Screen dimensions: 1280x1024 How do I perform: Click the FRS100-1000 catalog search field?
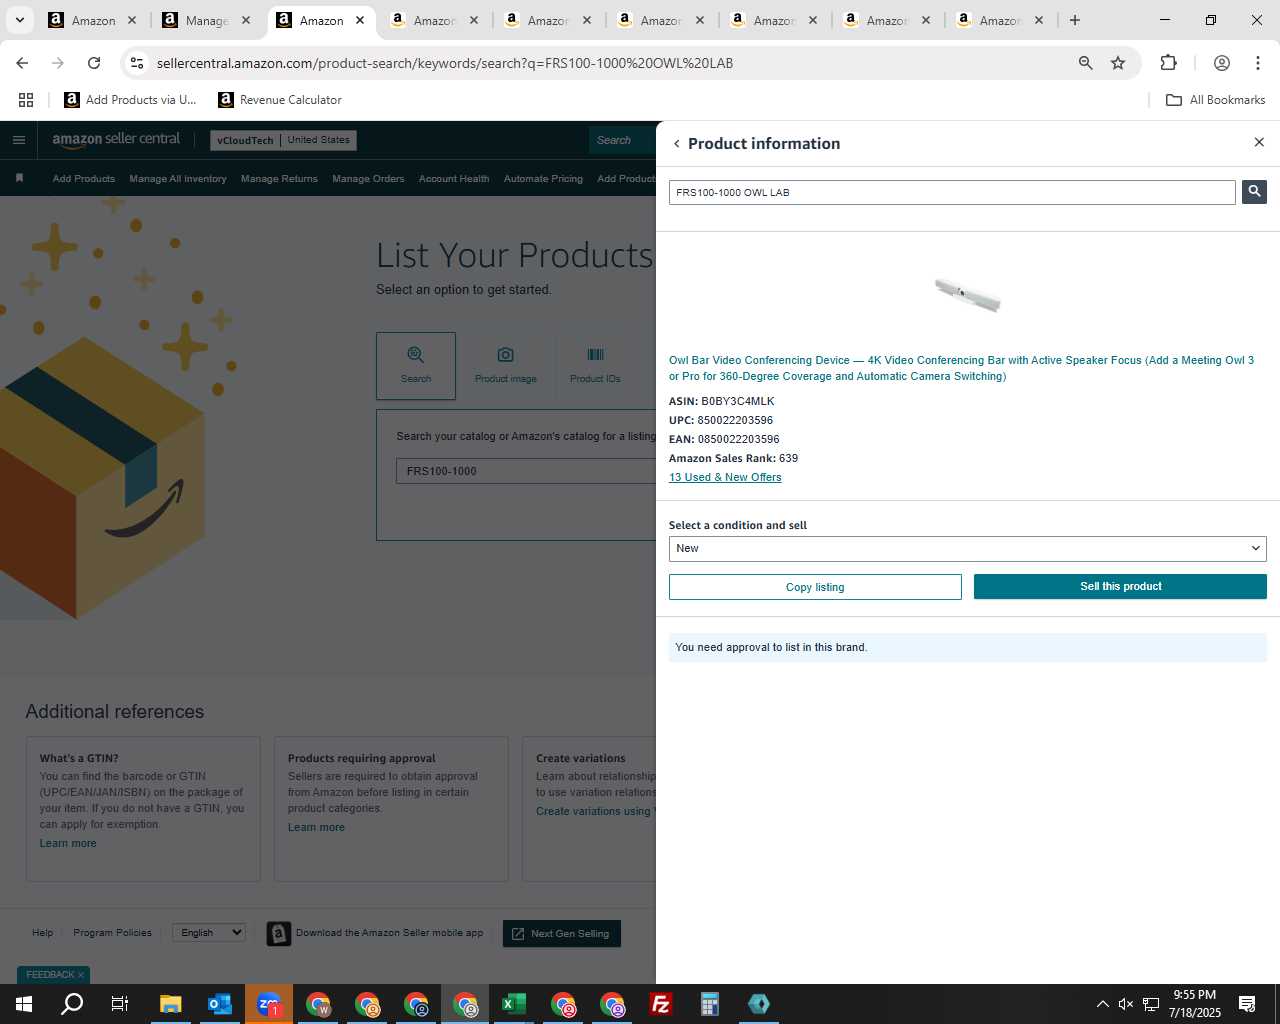click(526, 471)
